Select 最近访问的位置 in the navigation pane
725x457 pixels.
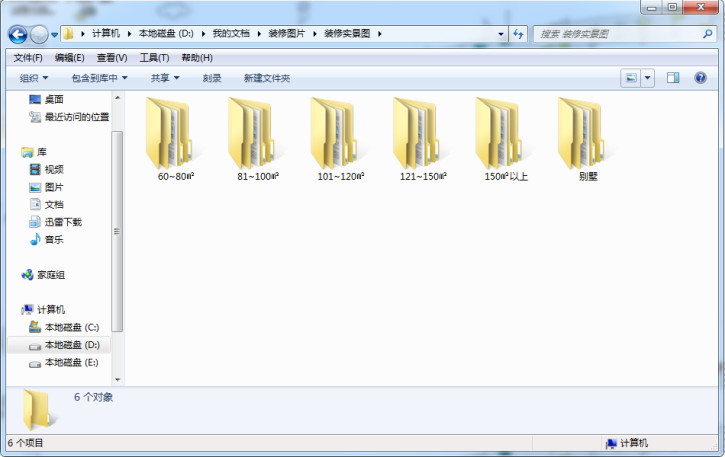[x=69, y=117]
